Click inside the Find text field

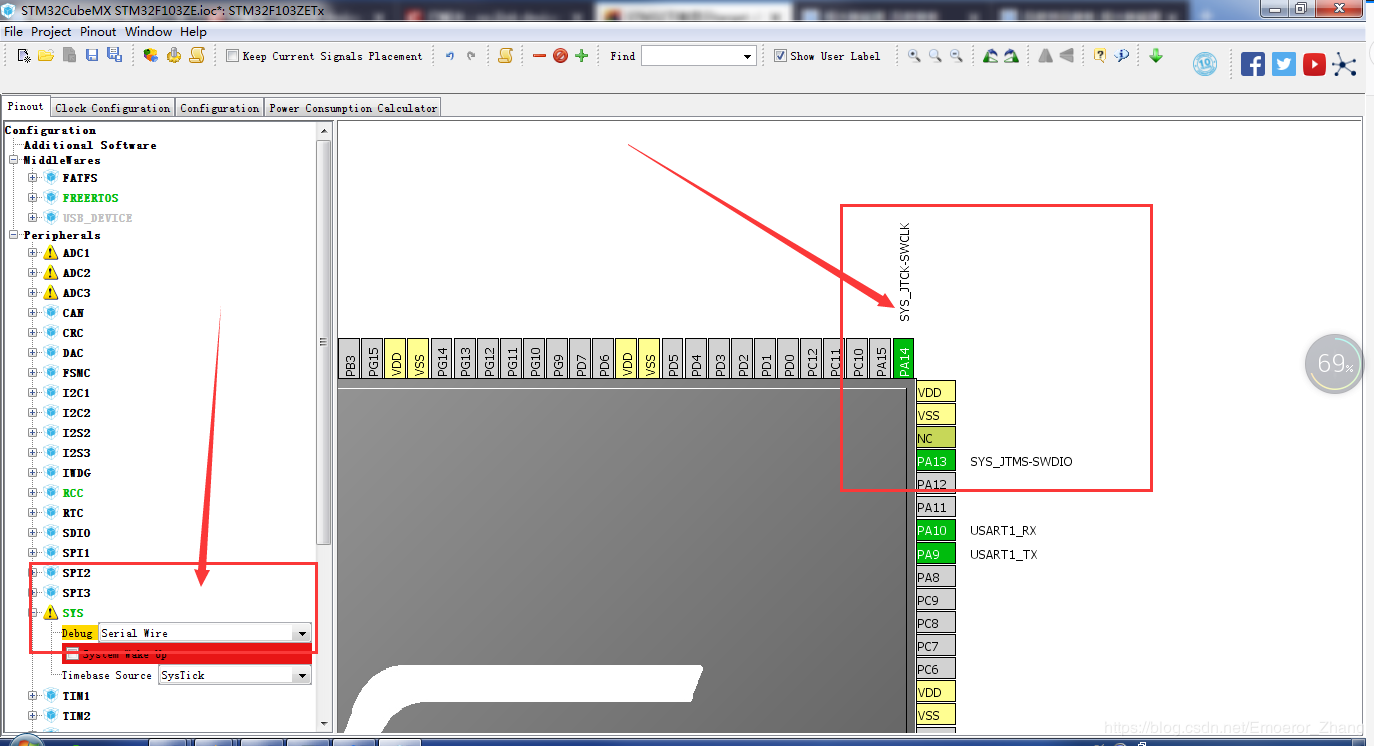coord(691,57)
